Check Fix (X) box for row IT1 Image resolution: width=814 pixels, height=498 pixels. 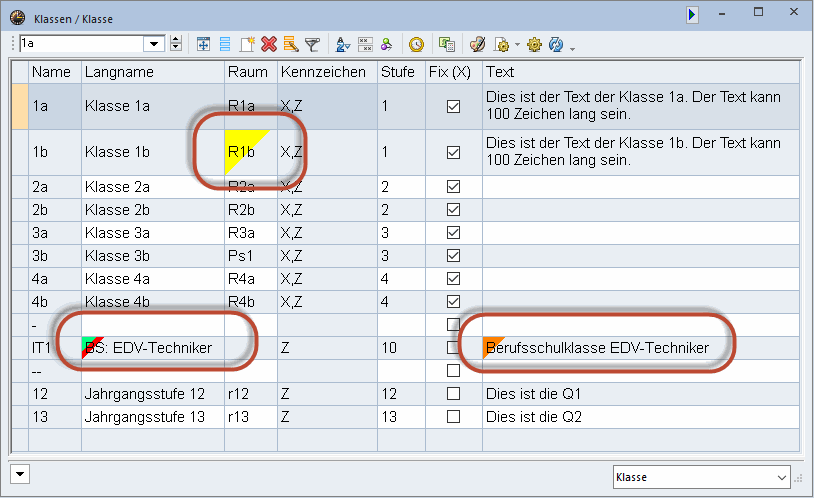pos(453,347)
